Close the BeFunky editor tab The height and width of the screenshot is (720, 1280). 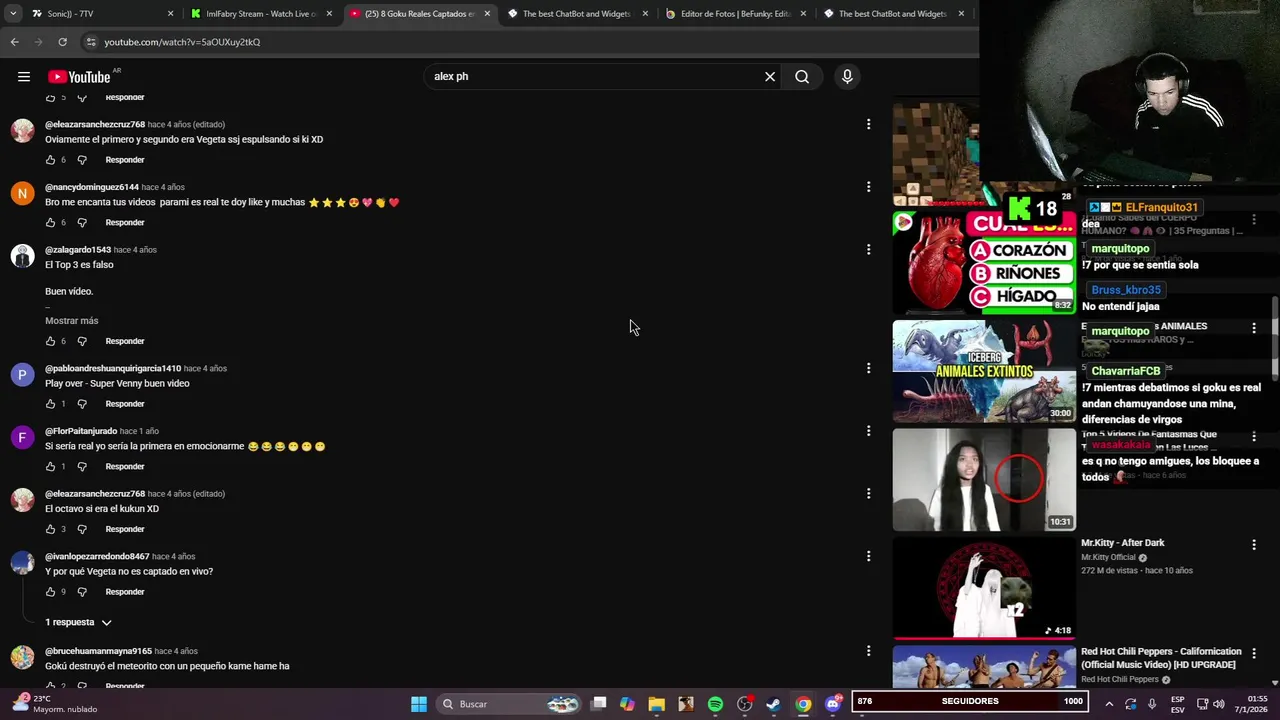pos(803,14)
